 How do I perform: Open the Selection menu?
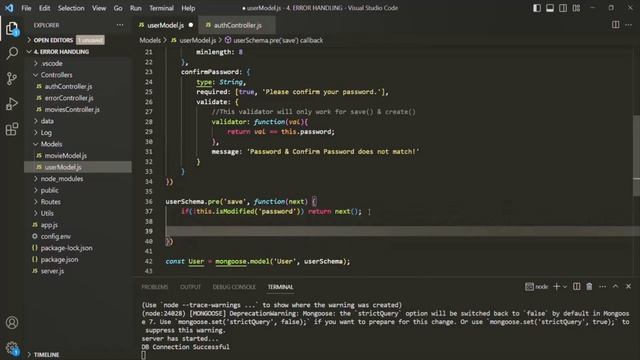(71, 8)
